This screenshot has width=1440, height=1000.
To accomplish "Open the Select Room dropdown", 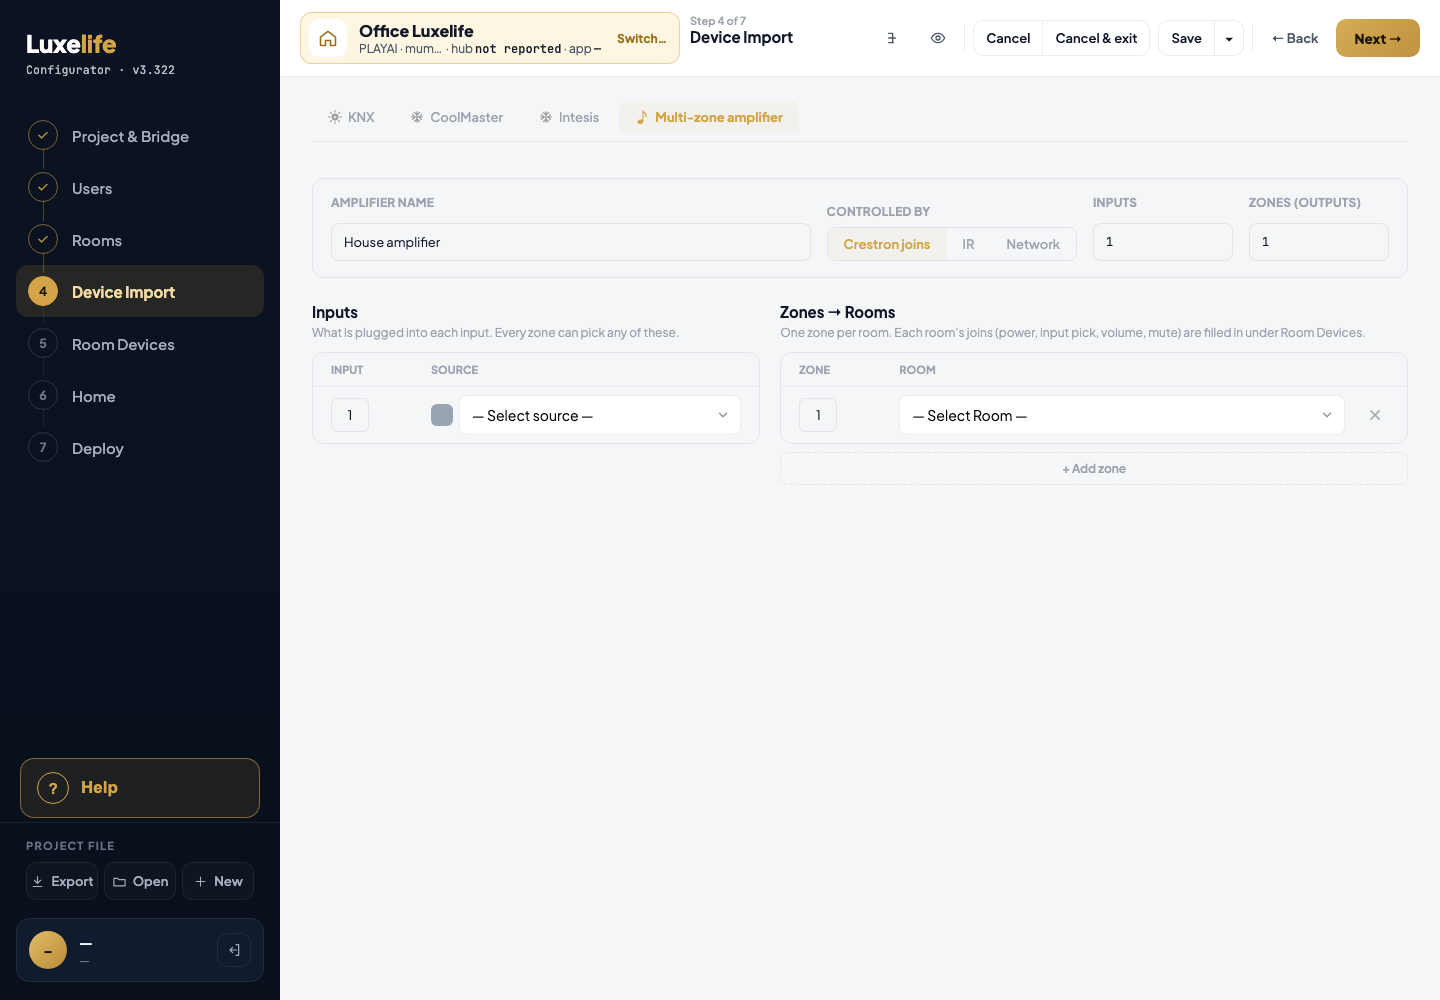I will click(x=1122, y=415).
